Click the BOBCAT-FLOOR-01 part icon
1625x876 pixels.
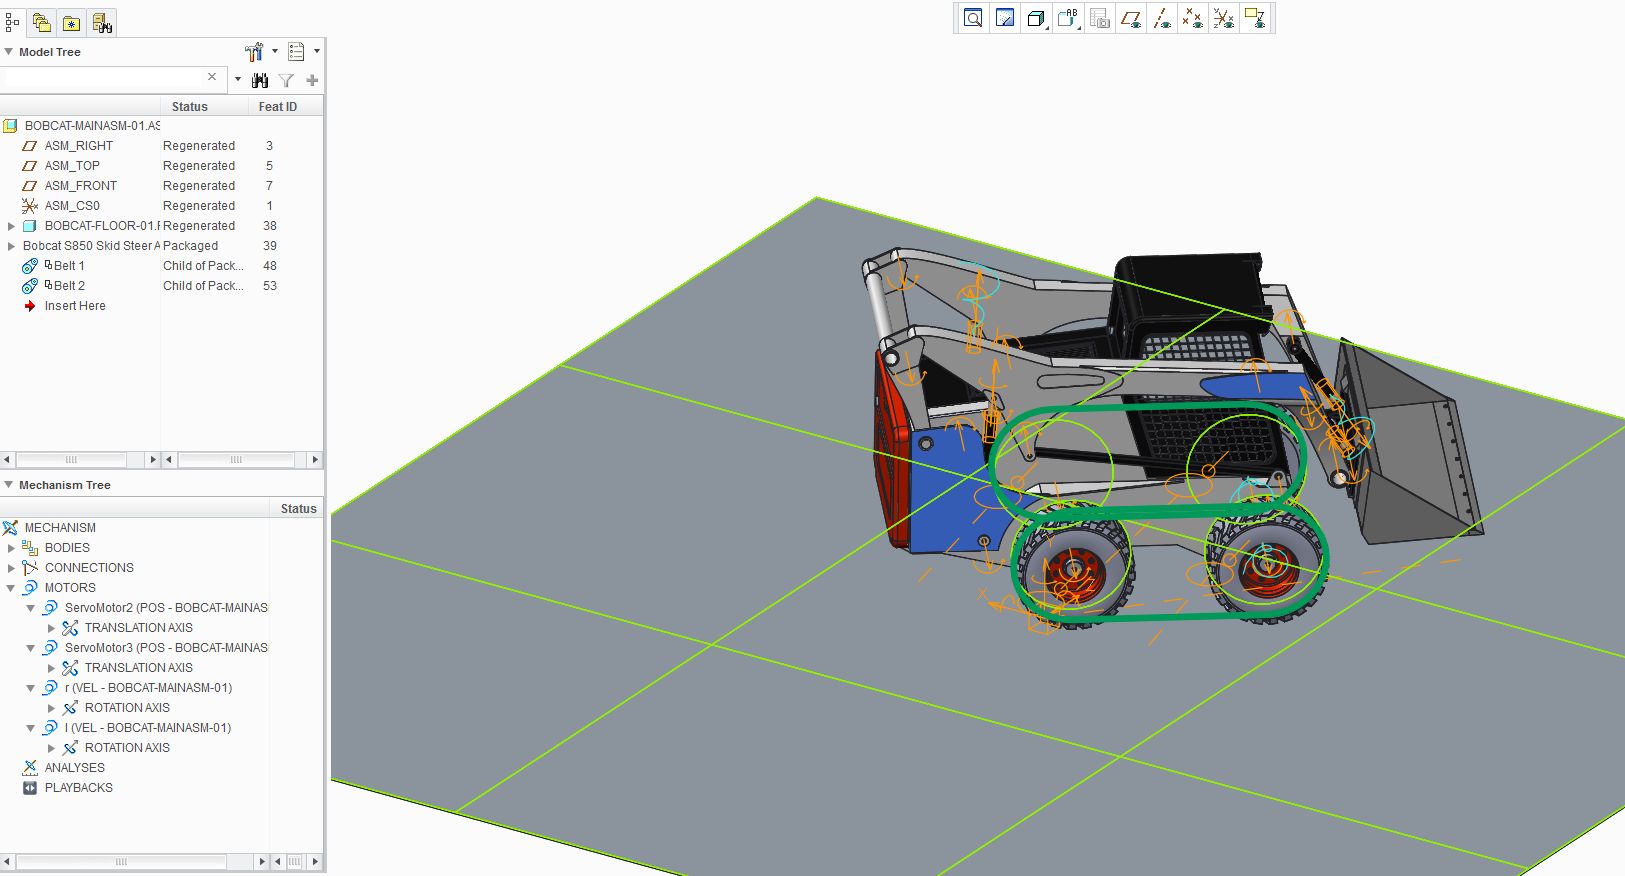[x=30, y=226]
